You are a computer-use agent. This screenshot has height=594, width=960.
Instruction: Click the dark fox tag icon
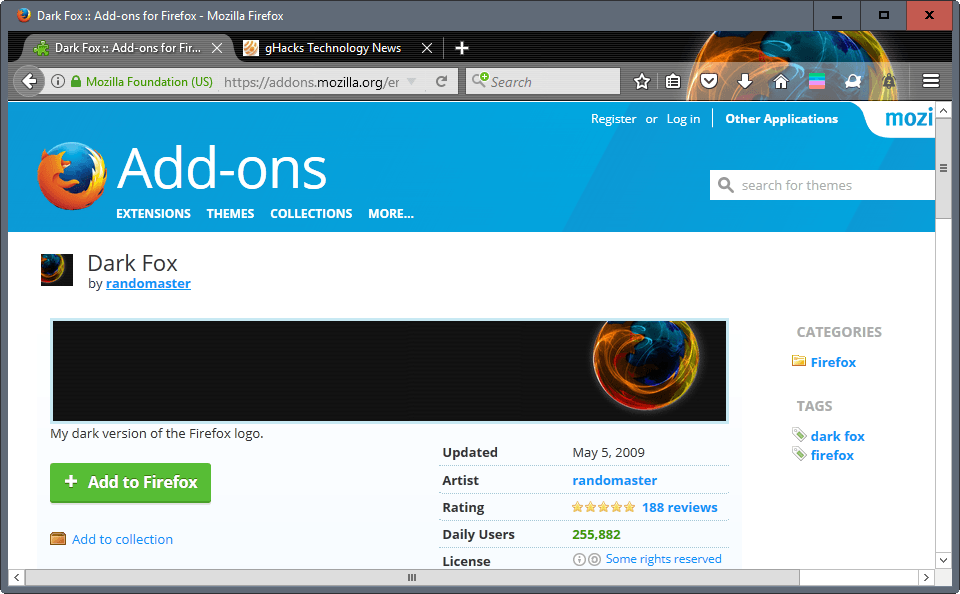point(799,434)
